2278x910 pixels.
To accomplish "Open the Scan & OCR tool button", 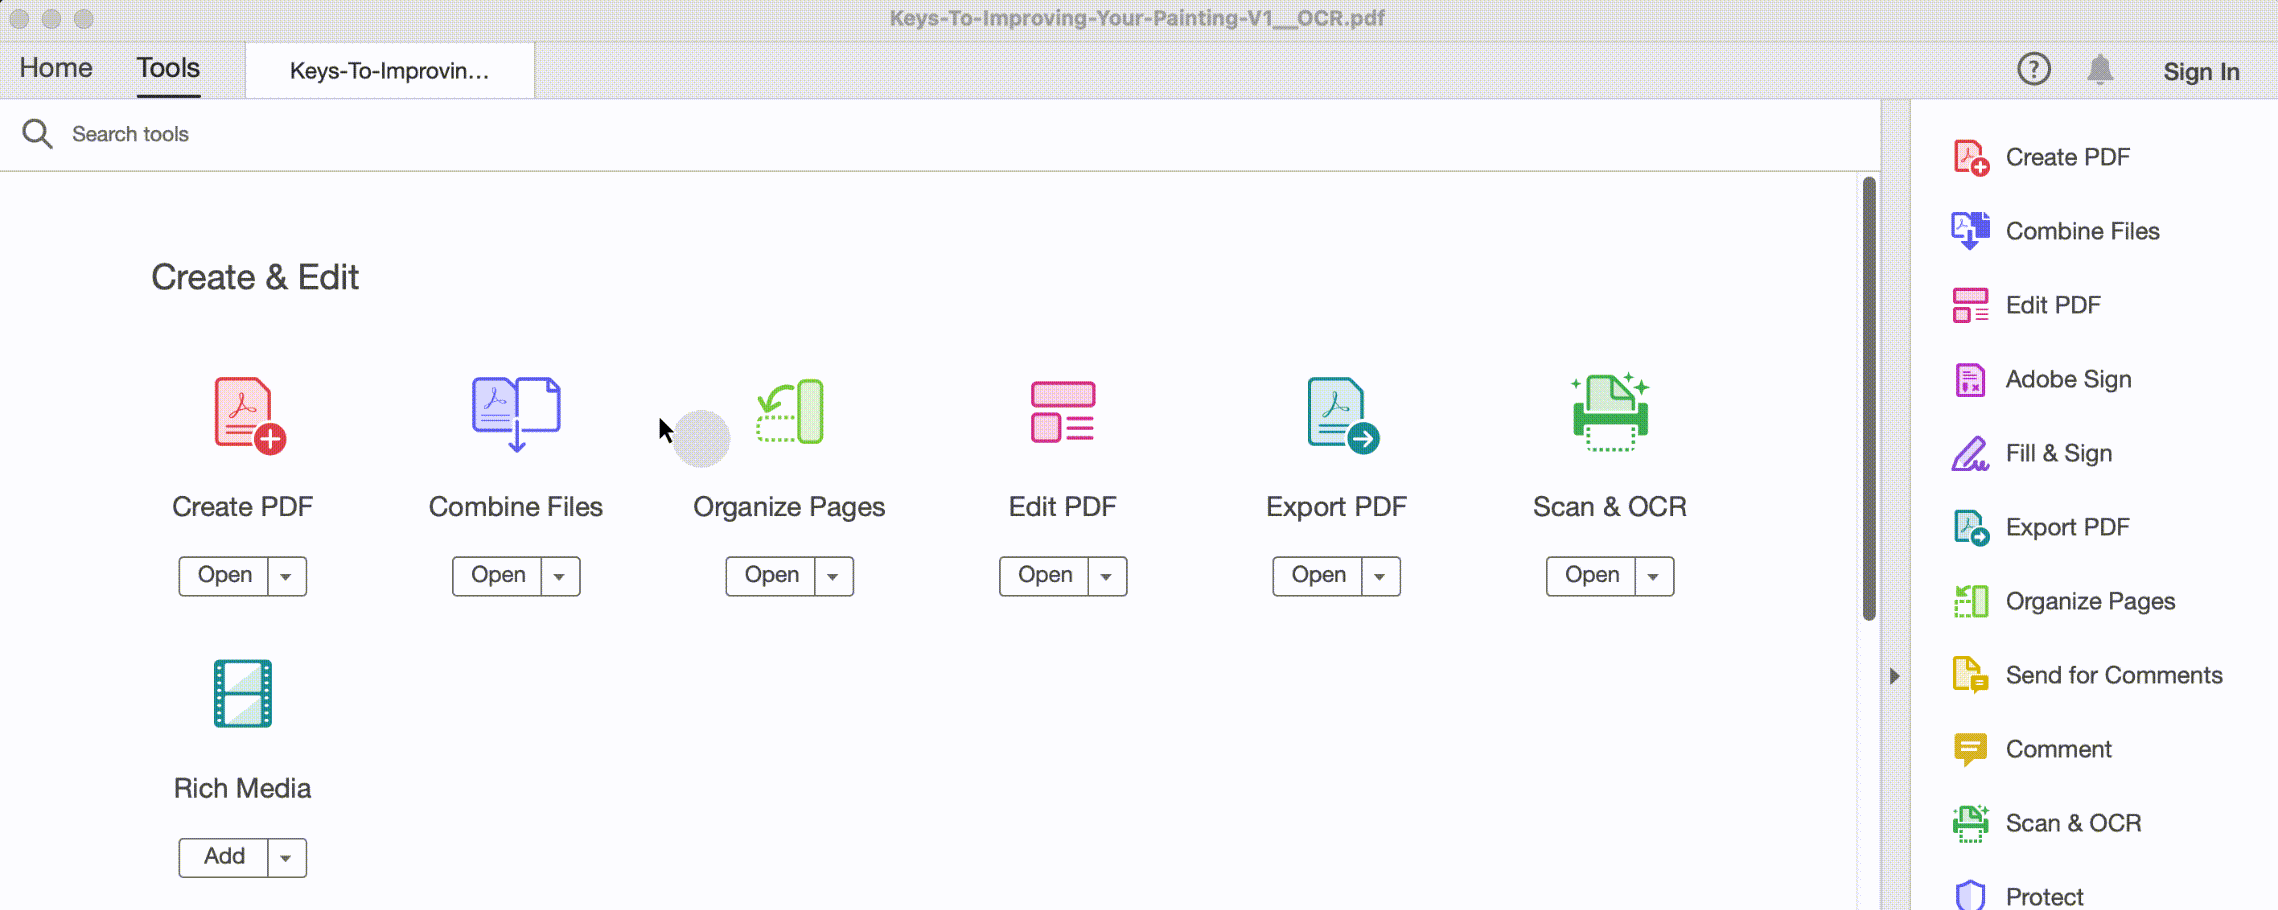I will pyautogui.click(x=1591, y=576).
